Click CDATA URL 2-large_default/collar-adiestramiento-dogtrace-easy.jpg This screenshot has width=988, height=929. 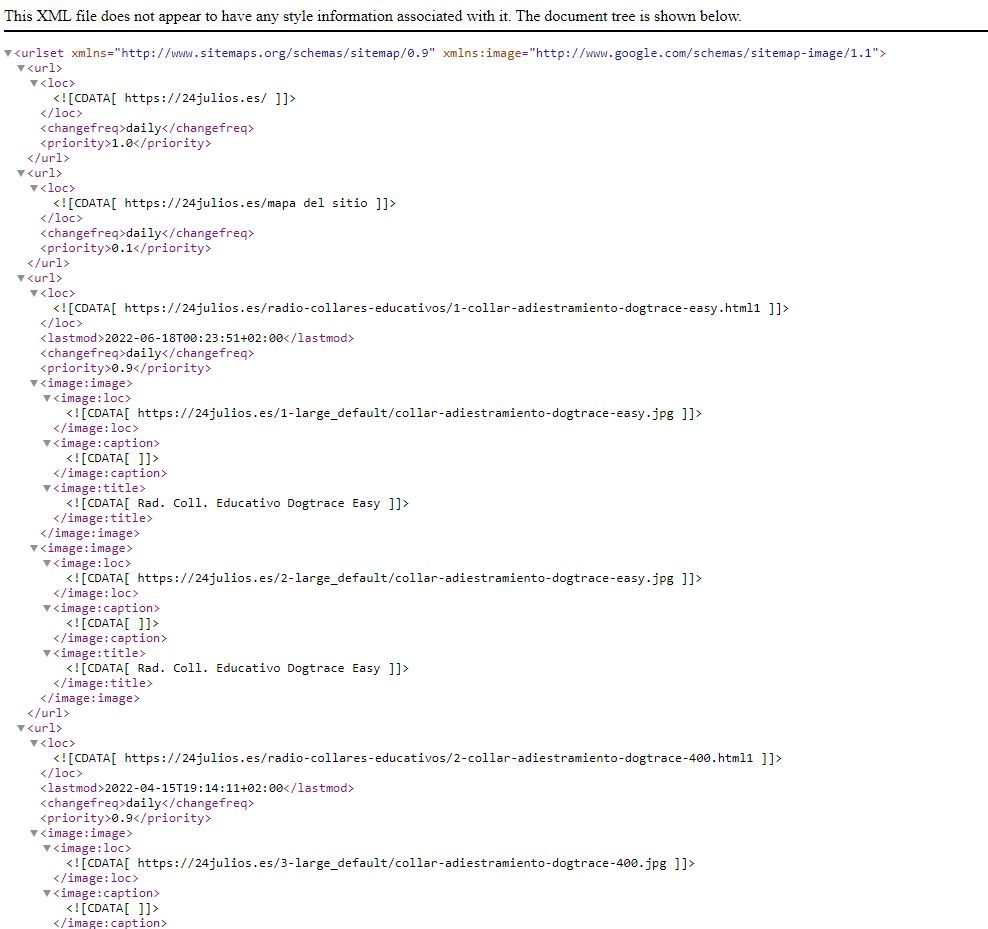pos(384,579)
